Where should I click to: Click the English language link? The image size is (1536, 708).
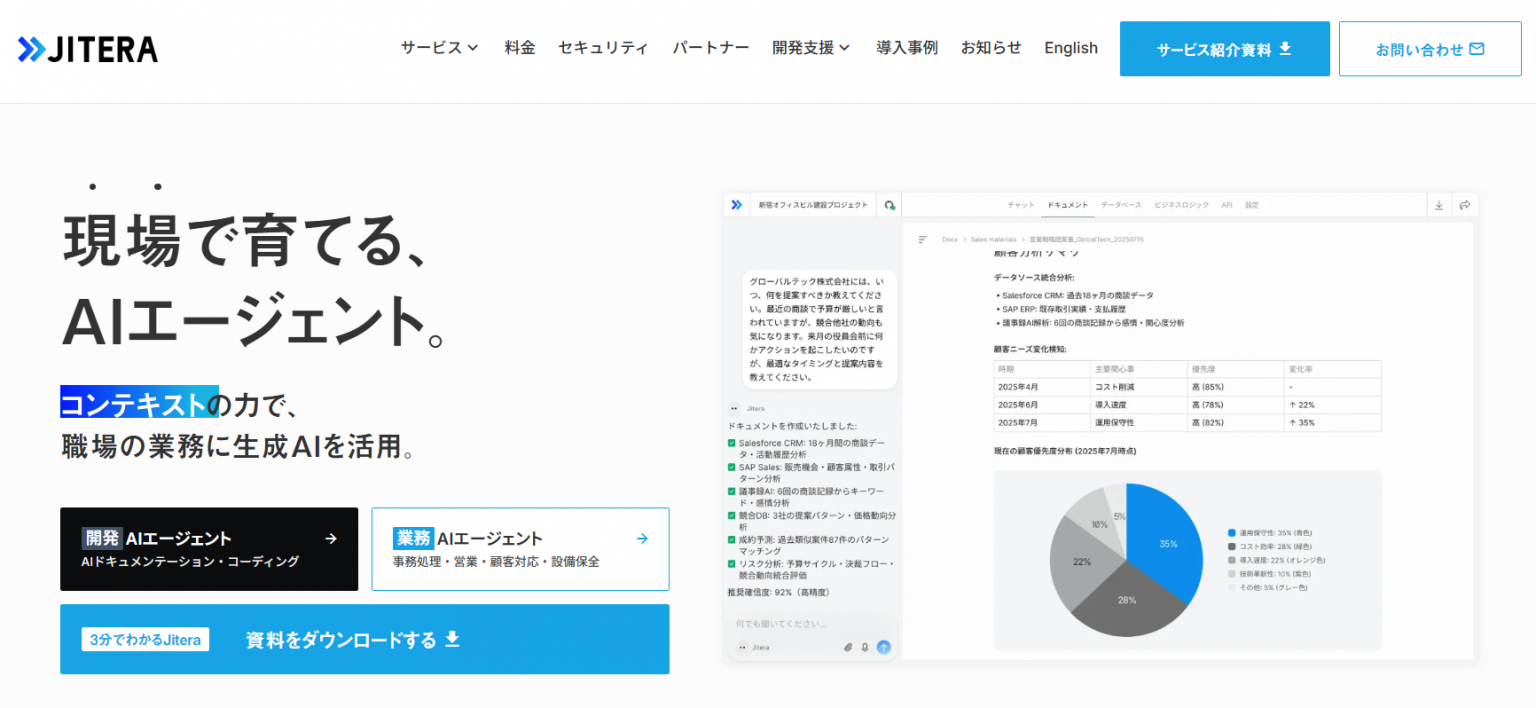click(x=1071, y=47)
